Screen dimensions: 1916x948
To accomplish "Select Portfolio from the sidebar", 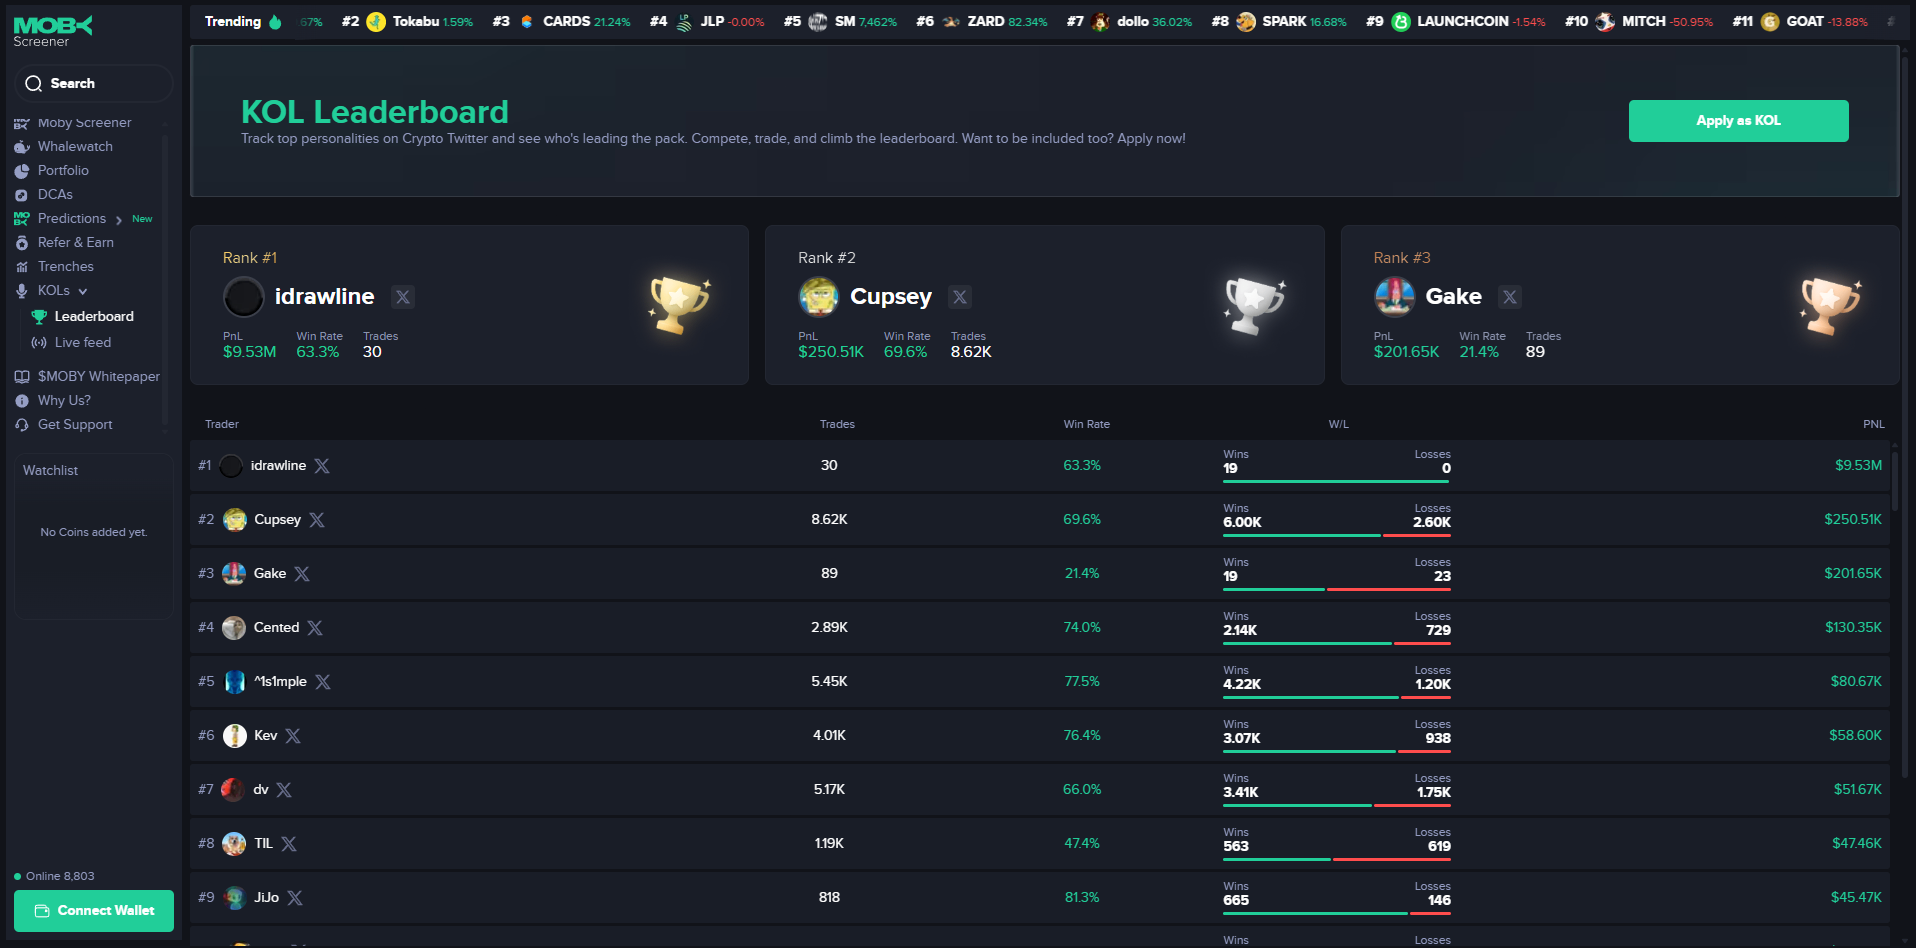I will (63, 171).
